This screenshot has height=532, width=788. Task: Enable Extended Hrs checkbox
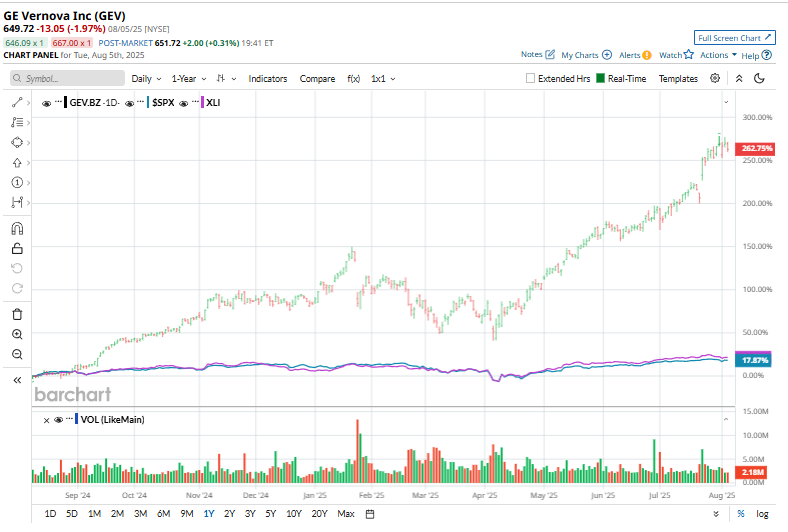530,78
